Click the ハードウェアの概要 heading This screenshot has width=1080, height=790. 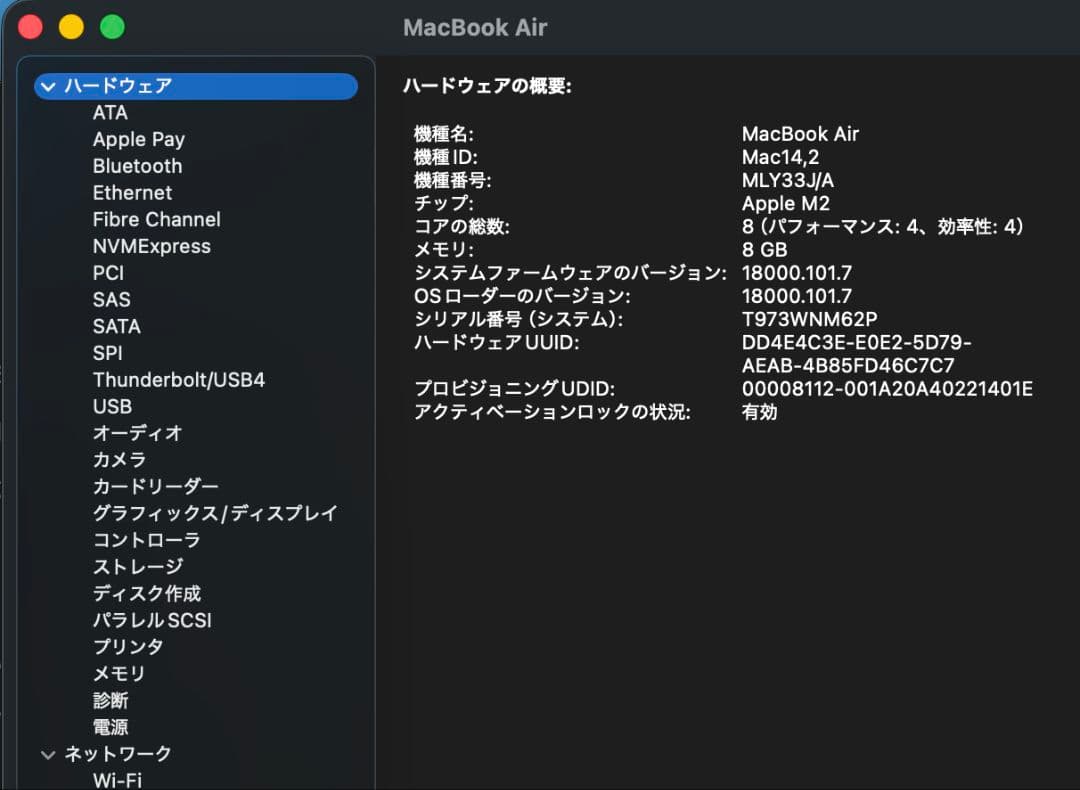click(x=487, y=86)
